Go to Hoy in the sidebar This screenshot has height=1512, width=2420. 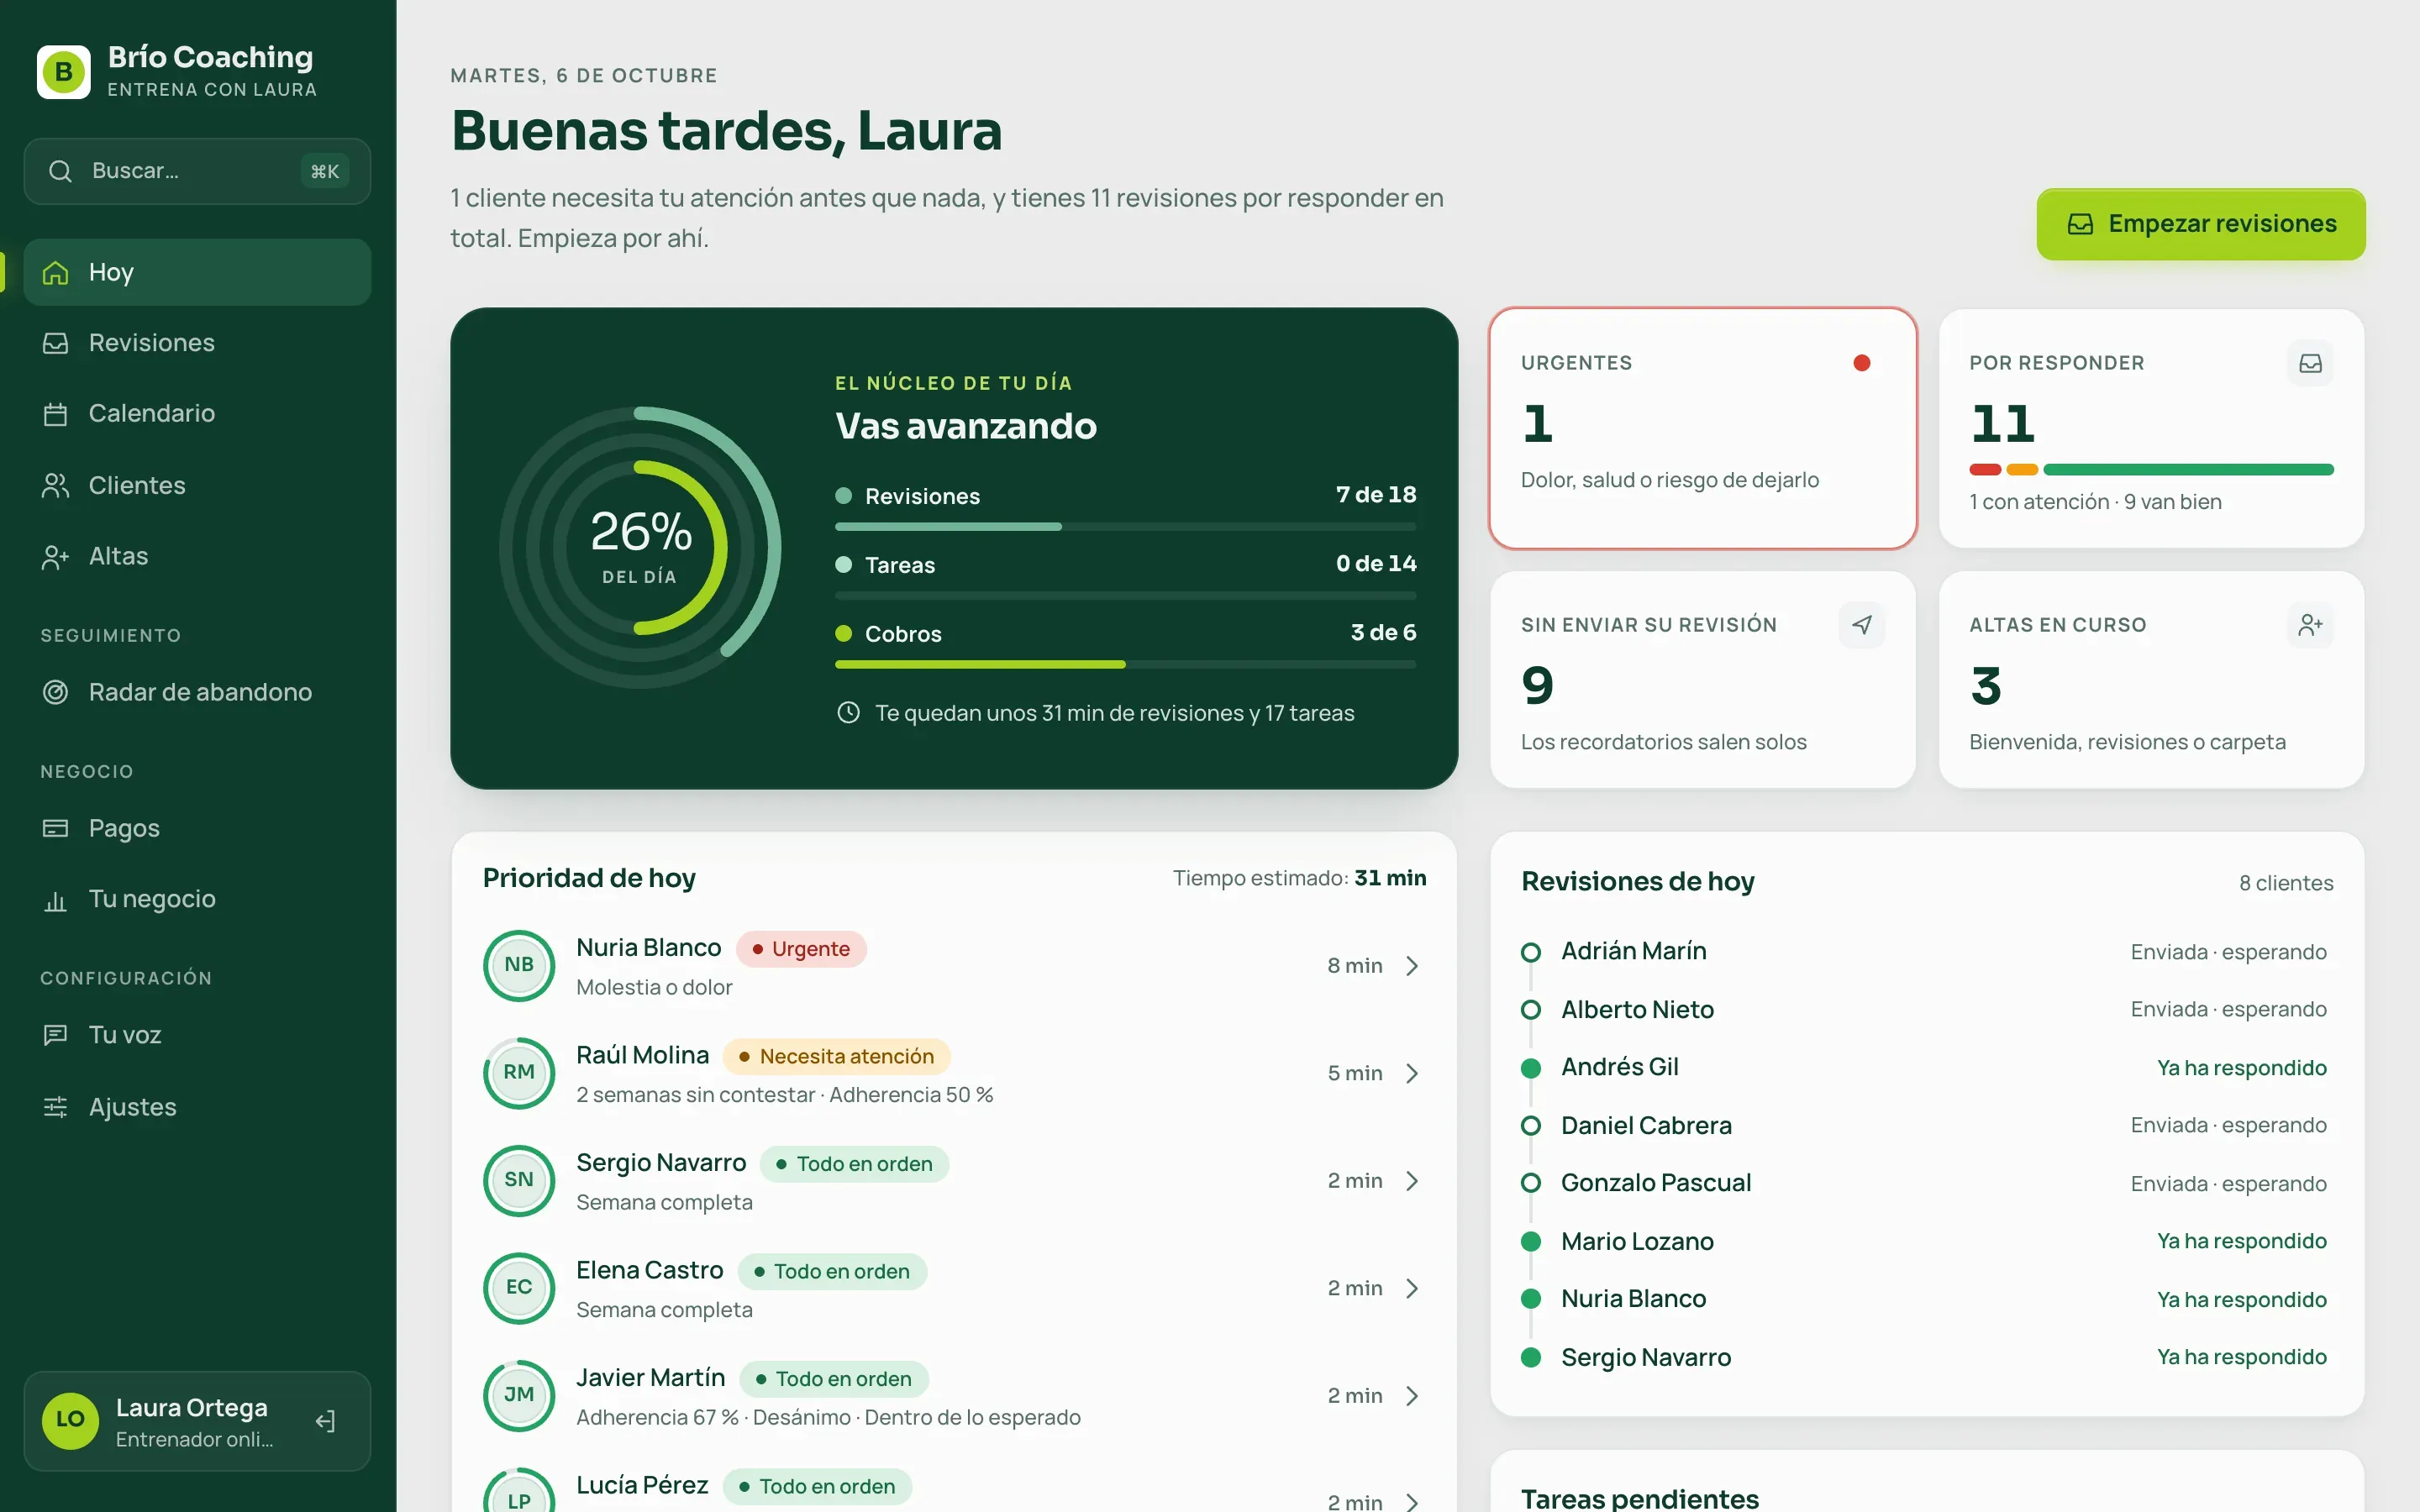tap(197, 272)
